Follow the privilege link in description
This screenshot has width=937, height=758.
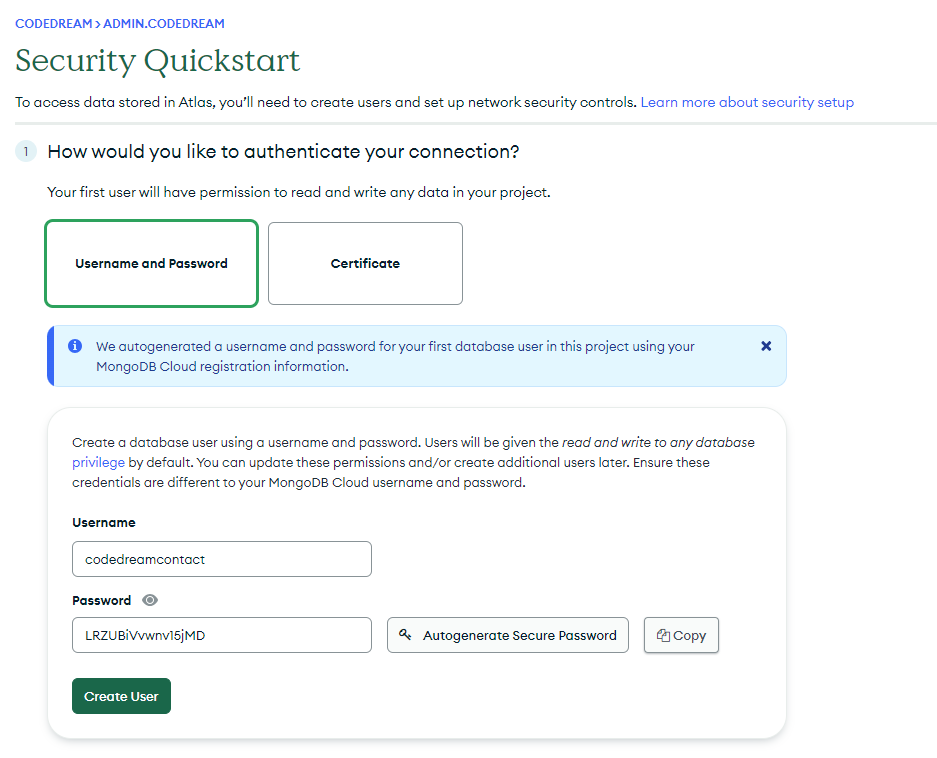pos(98,463)
